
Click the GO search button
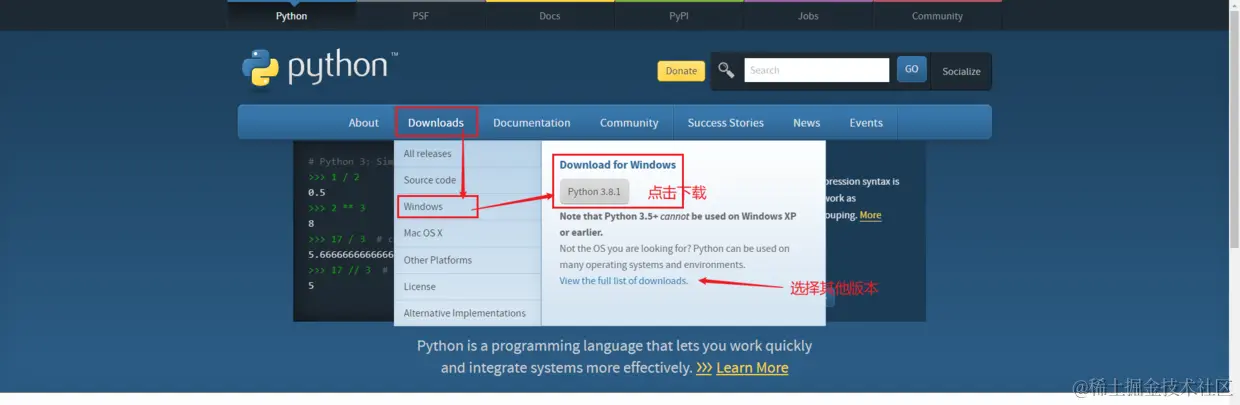pos(911,69)
